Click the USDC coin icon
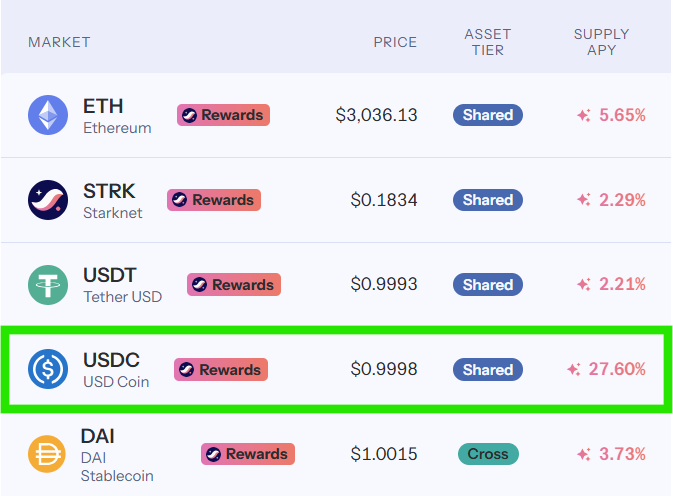 coord(48,370)
